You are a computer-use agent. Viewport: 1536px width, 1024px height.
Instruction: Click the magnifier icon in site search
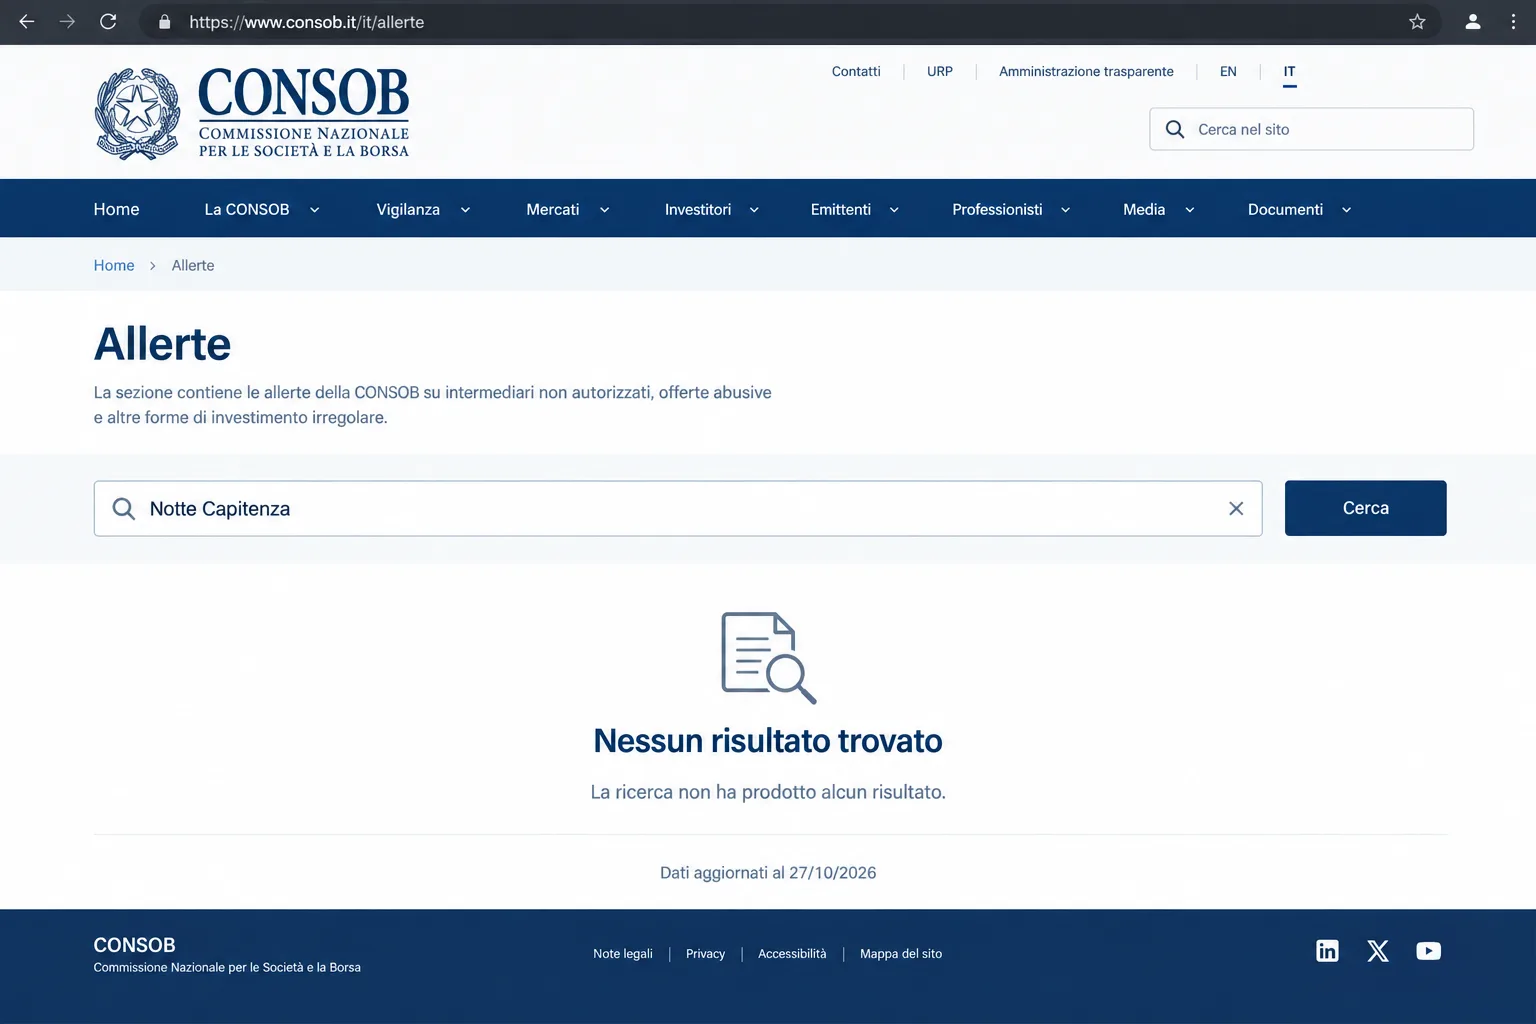(x=1175, y=129)
